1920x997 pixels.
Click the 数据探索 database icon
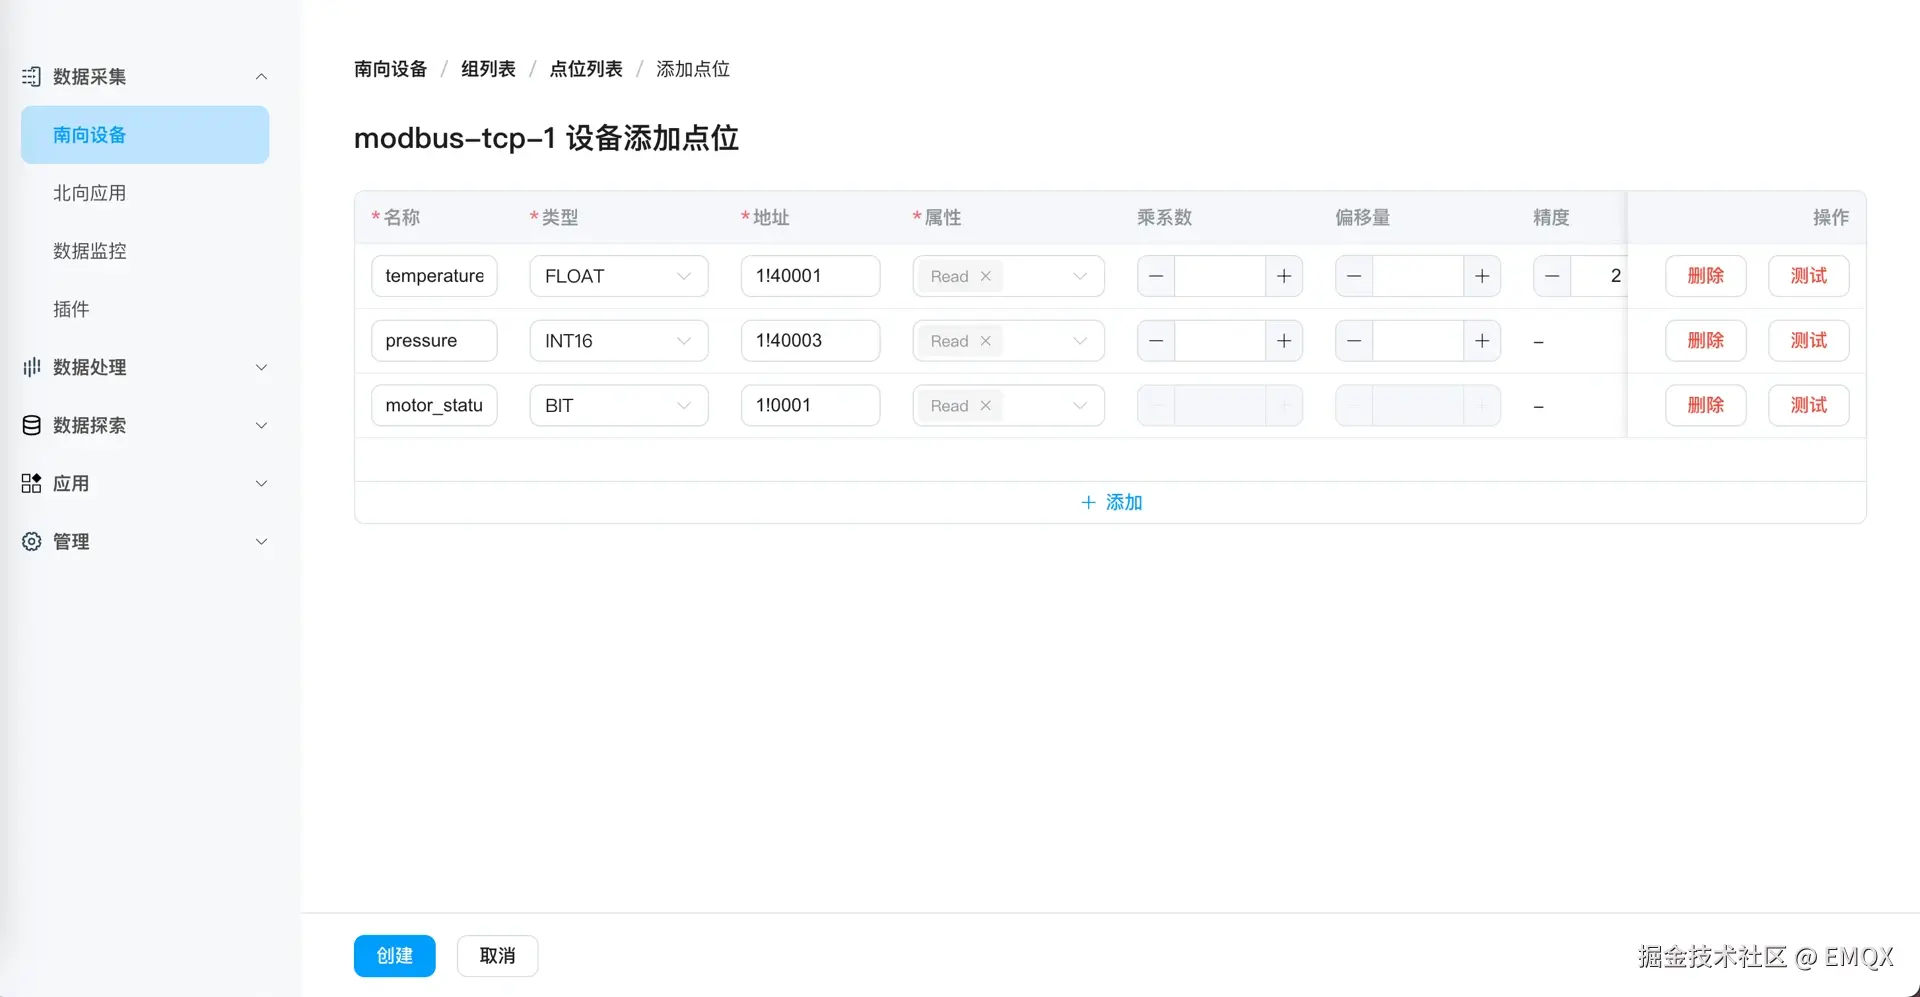point(31,425)
